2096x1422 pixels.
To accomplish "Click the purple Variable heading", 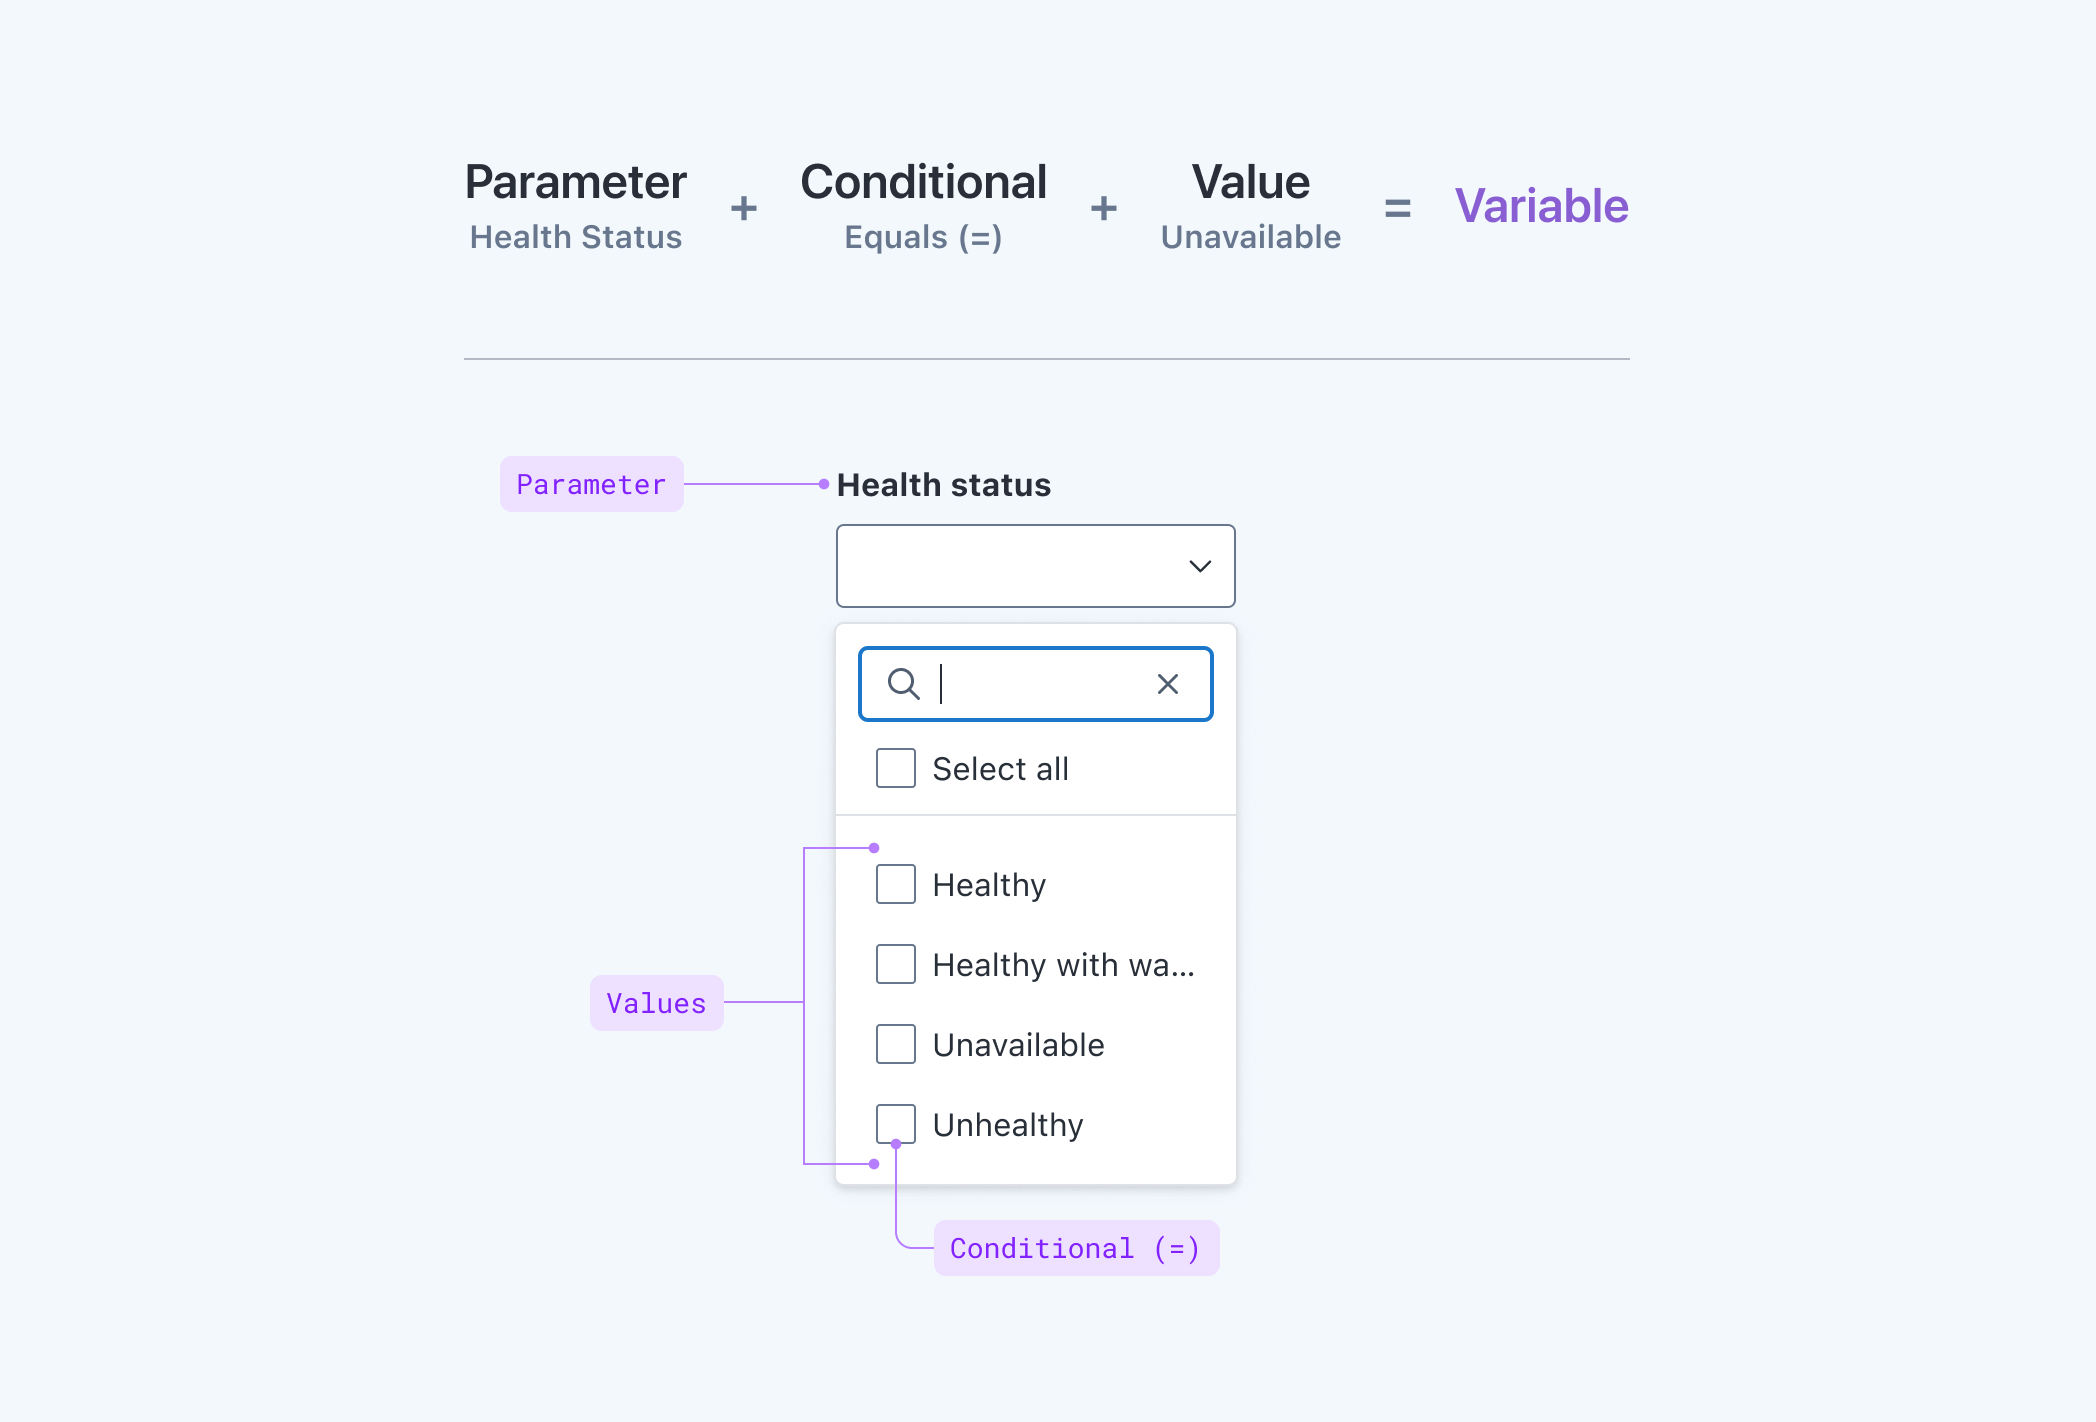I will pos(1541,206).
